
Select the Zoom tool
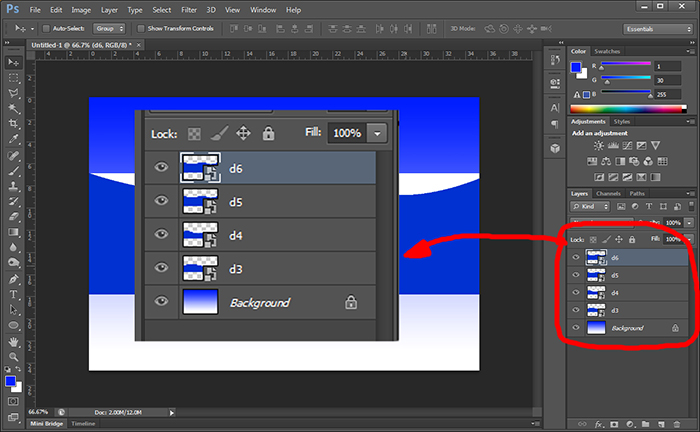pyautogui.click(x=14, y=356)
